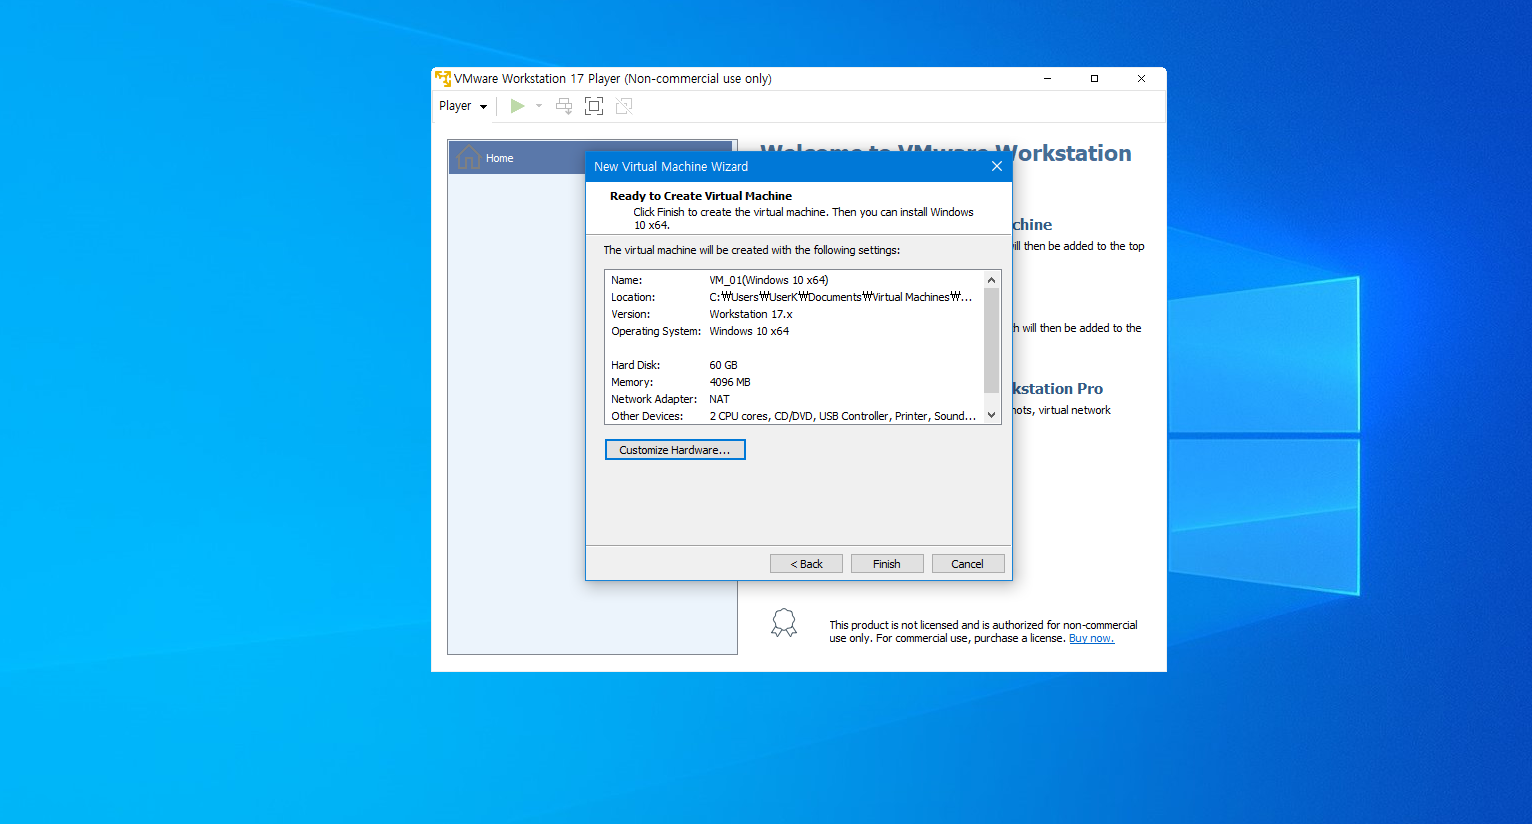Click the license ribbon badge icon
This screenshot has height=824, width=1532.
(x=784, y=623)
